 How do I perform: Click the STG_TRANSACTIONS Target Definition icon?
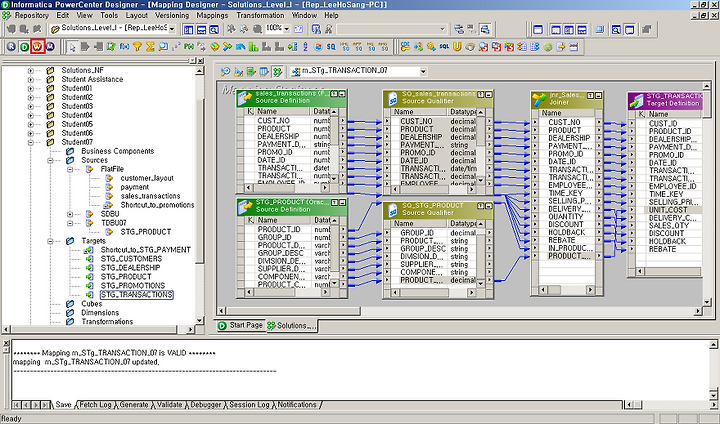click(x=637, y=101)
